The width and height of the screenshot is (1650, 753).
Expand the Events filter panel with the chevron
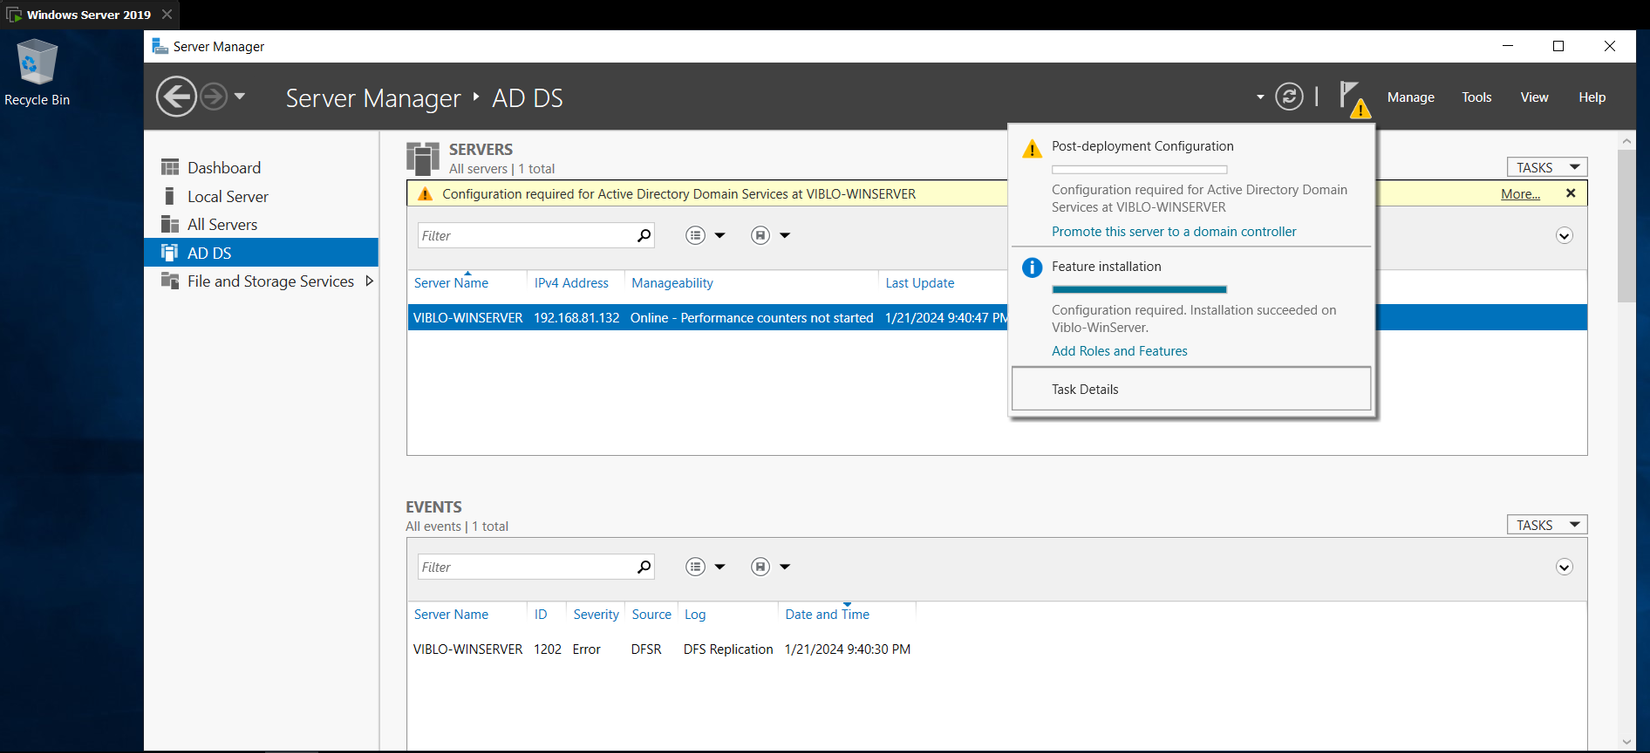[1564, 568]
